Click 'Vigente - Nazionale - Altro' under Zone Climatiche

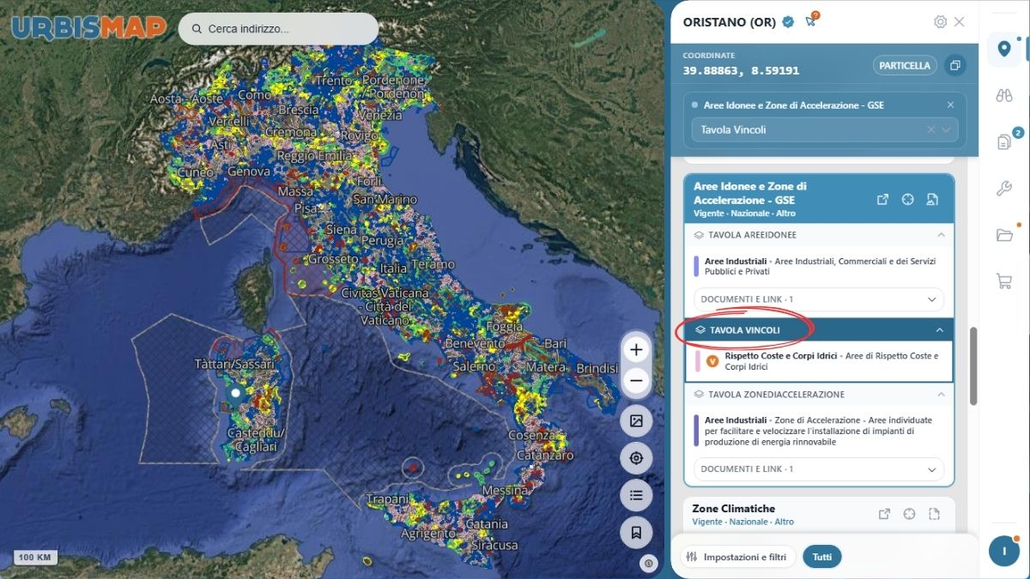[x=743, y=522]
